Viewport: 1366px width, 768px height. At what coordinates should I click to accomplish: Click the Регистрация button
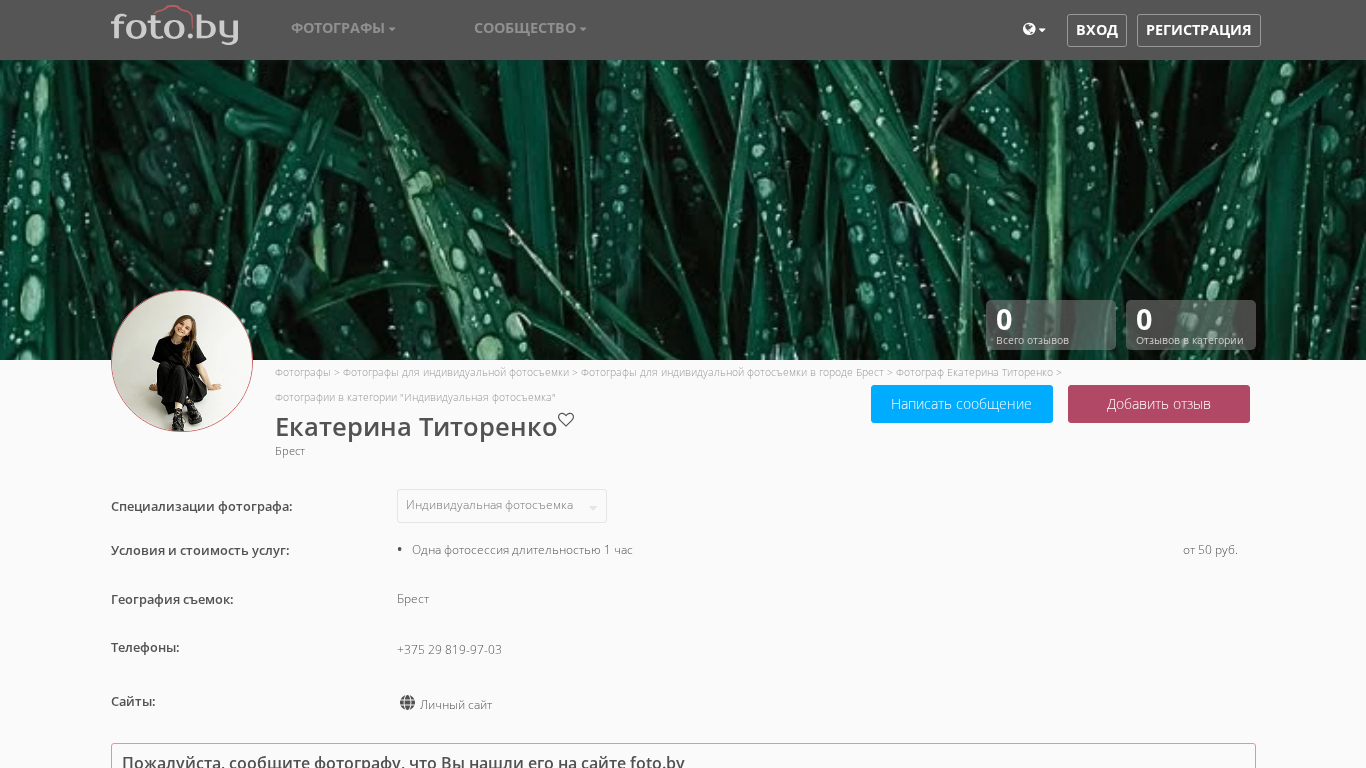1199,30
